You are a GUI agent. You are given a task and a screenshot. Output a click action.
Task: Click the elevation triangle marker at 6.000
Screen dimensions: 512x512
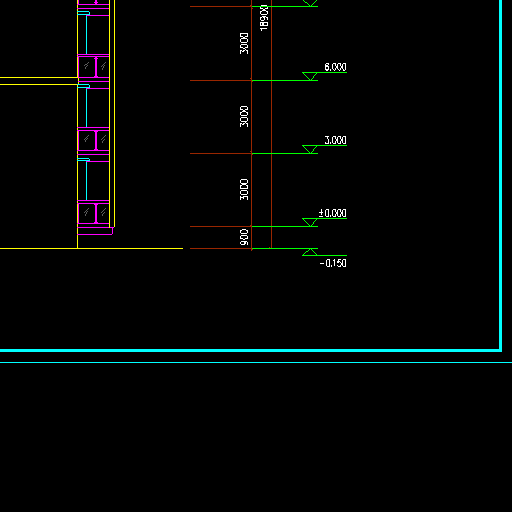point(310,76)
